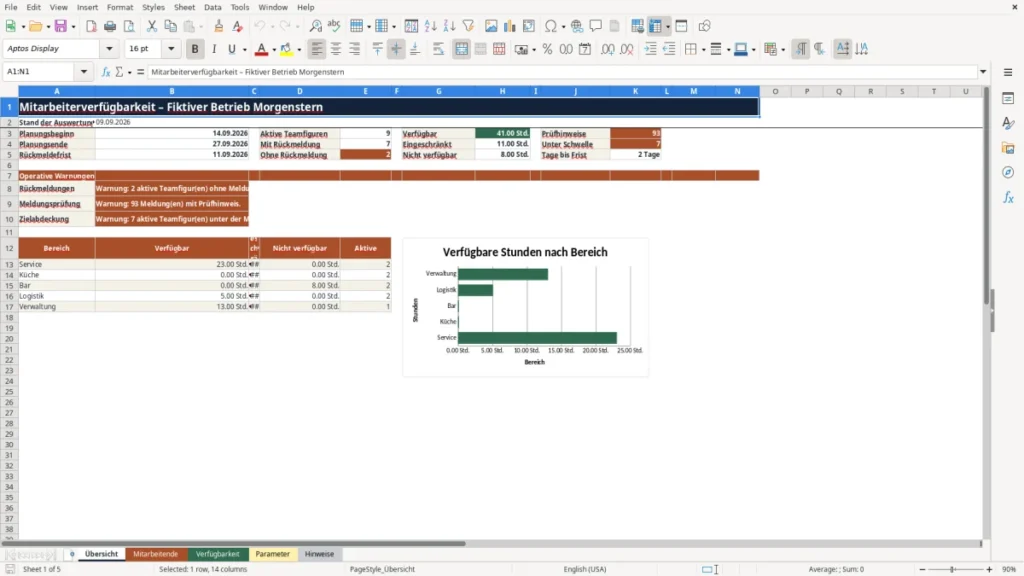The height and width of the screenshot is (576, 1024).
Task: Open the Function Wizard icon
Action: tap(106, 72)
